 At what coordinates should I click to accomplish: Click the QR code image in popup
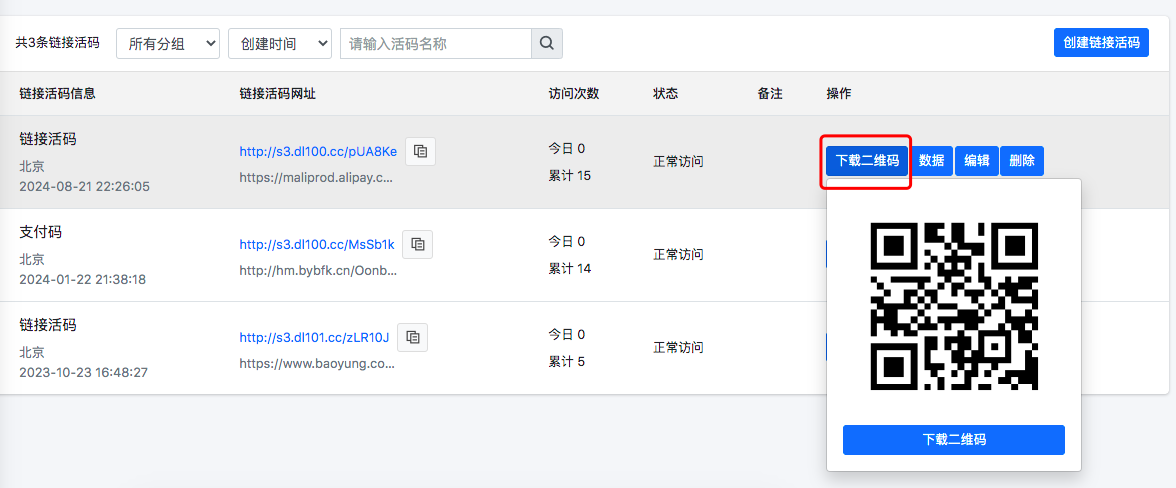954,306
